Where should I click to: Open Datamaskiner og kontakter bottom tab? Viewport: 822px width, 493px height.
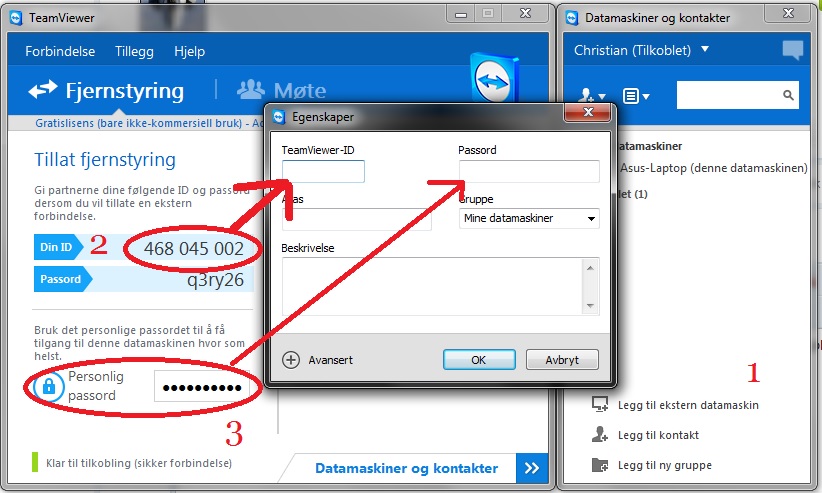point(406,468)
